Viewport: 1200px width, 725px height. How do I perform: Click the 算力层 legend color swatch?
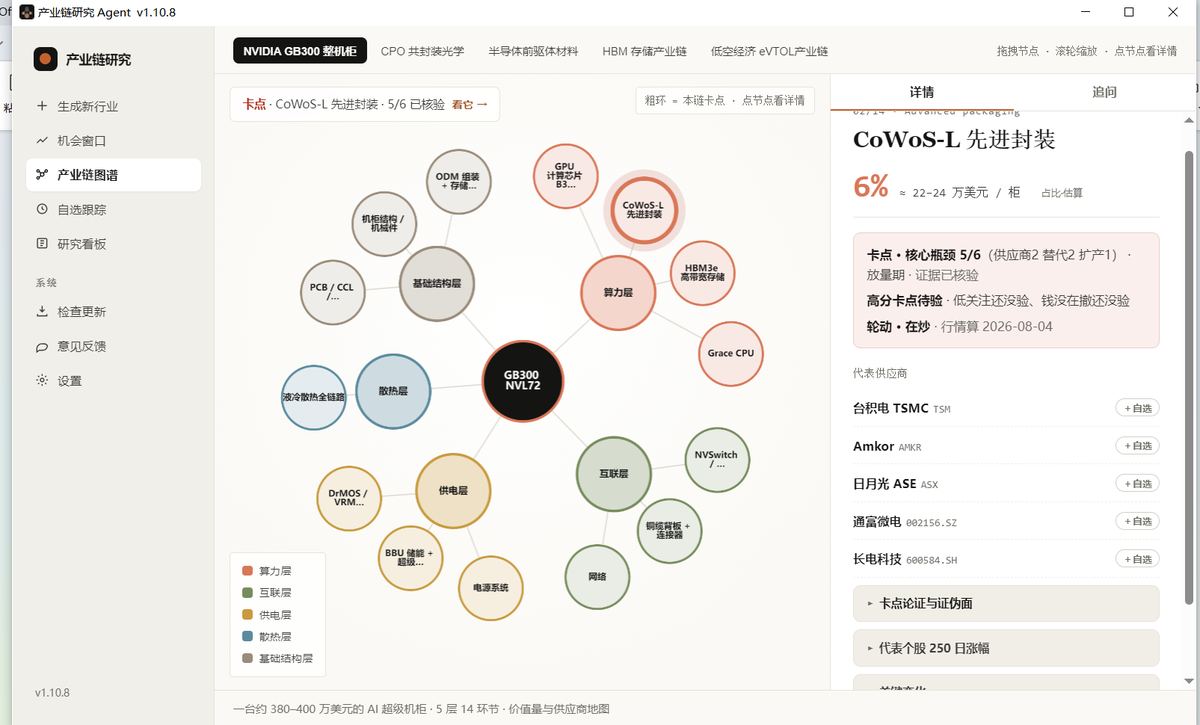point(247,571)
